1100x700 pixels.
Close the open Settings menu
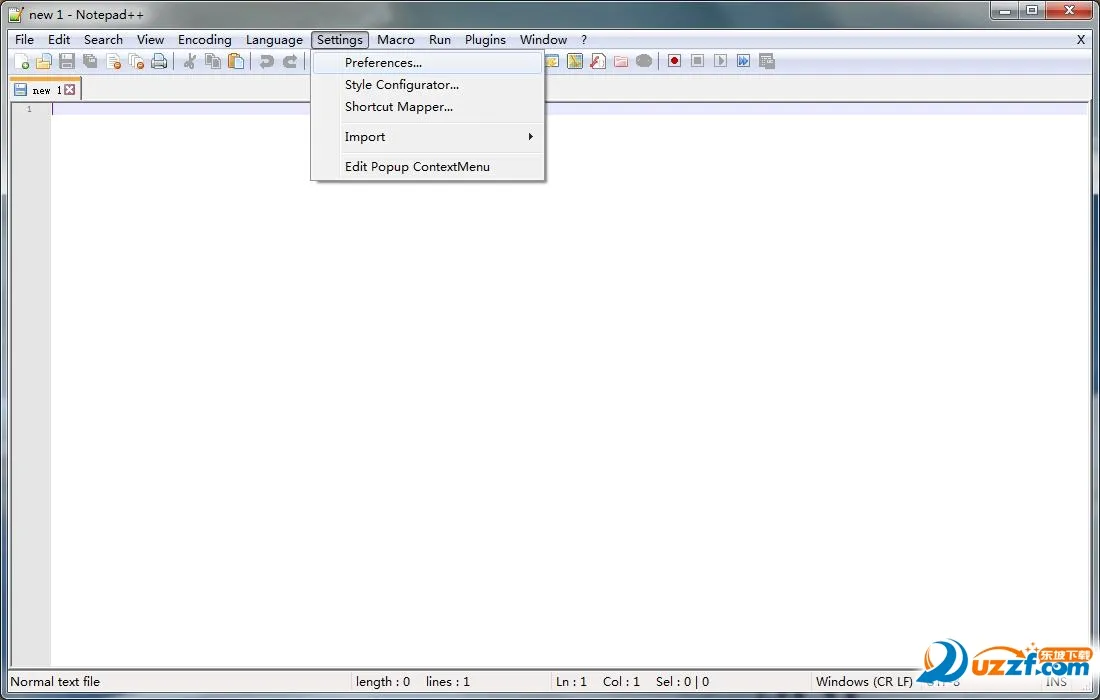(x=340, y=40)
